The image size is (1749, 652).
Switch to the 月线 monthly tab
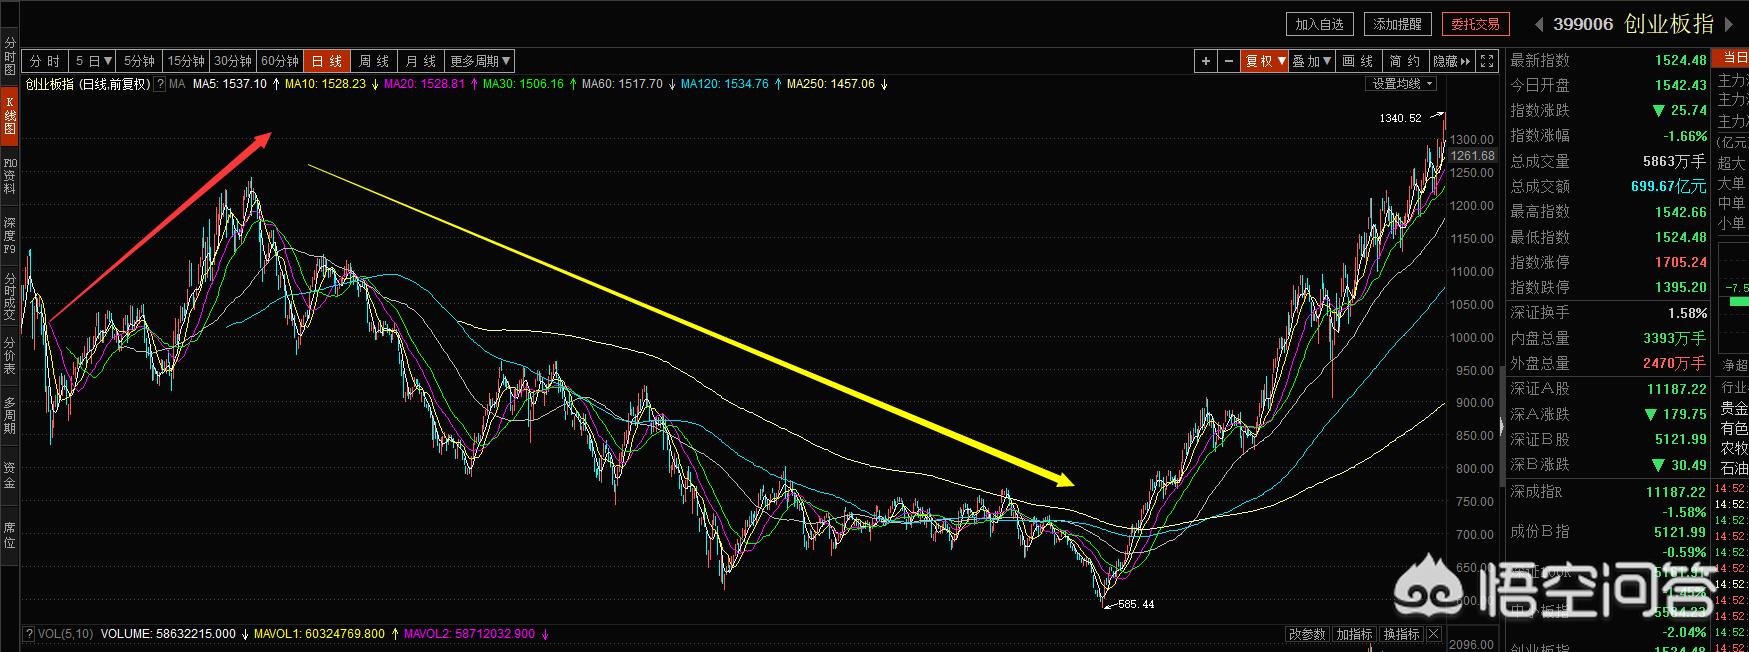(x=421, y=61)
